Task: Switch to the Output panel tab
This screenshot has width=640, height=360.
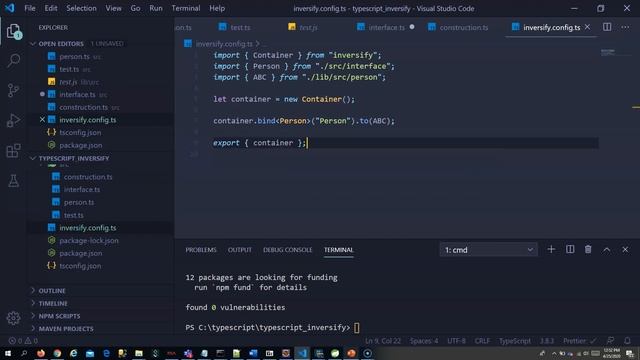Action: coord(240,250)
